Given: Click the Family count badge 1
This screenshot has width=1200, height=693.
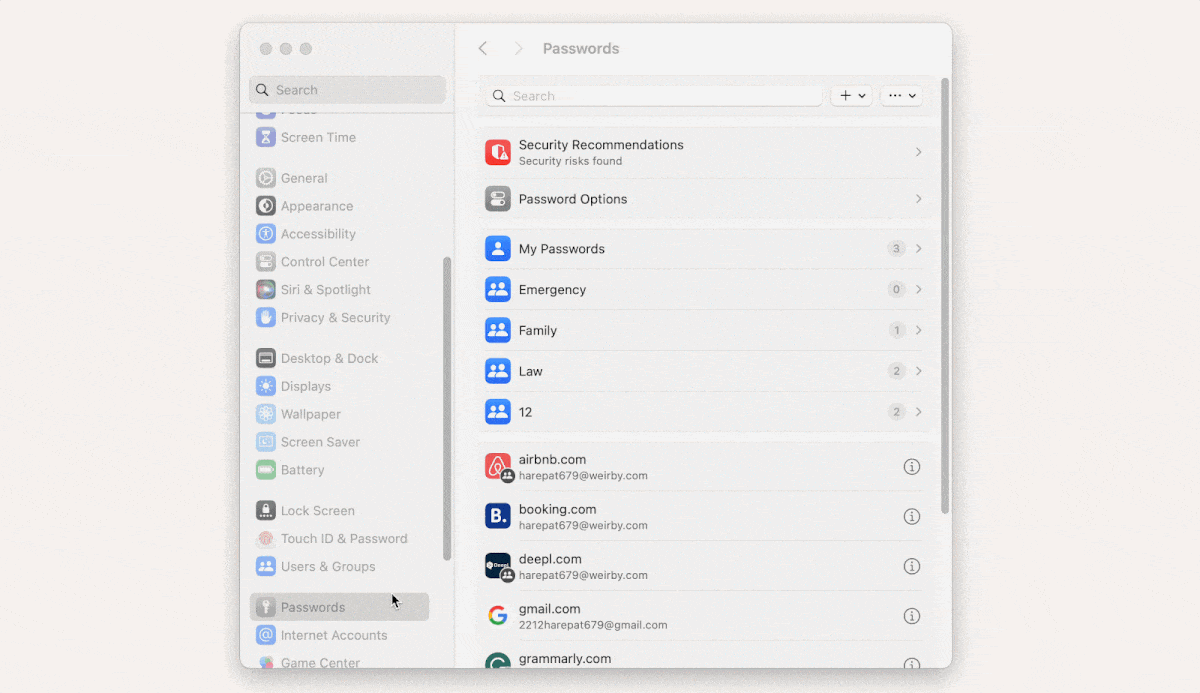Looking at the screenshot, I should click(896, 330).
